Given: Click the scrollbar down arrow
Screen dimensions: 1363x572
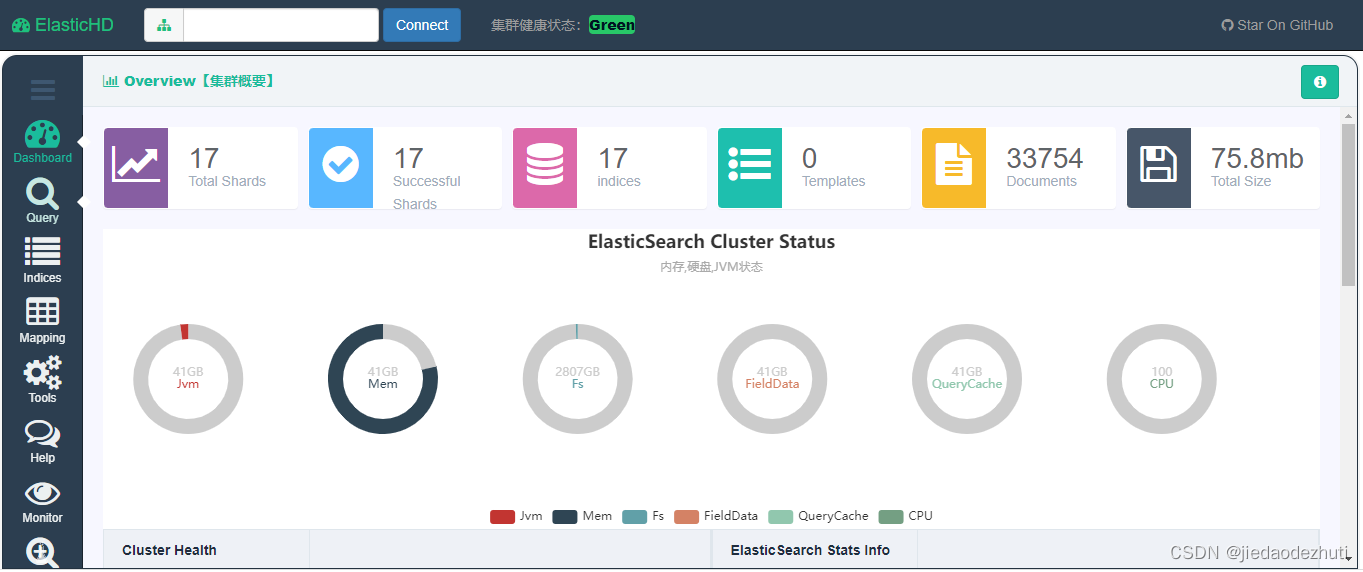Looking at the screenshot, I should point(1348,560).
